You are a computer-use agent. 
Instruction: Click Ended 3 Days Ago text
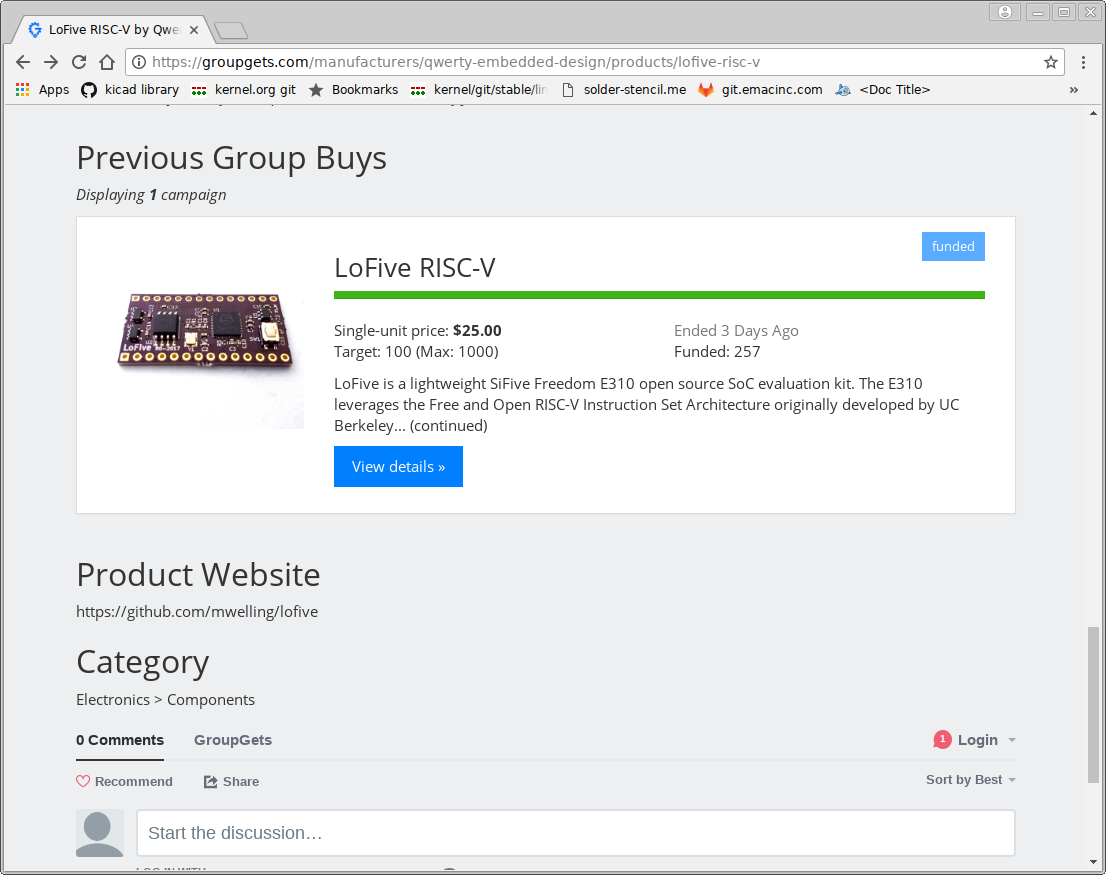tap(736, 331)
